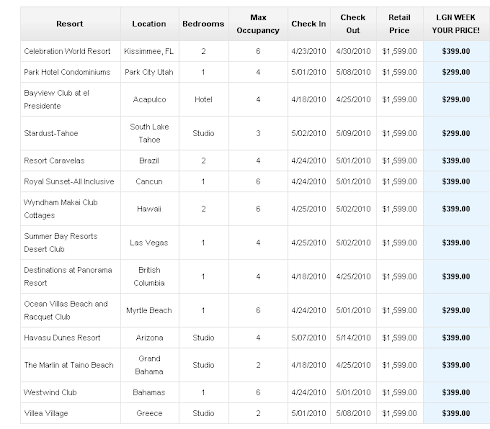Click check-in 4/23/2010 for Celebration World
Image resolution: width=490 pixels, height=429 pixels.
tap(309, 51)
